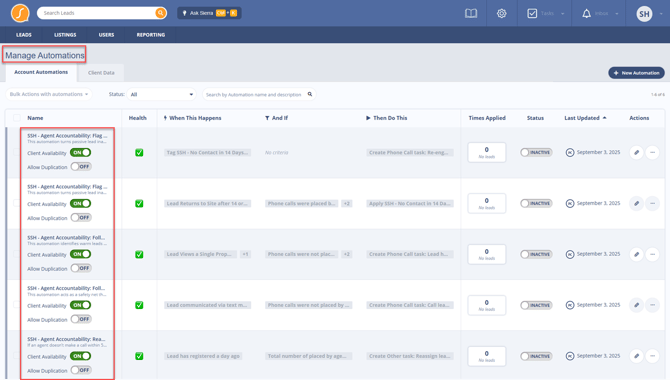Click the Sierra orange logo icon
Viewport: 670px width, 380px height.
(x=20, y=13)
